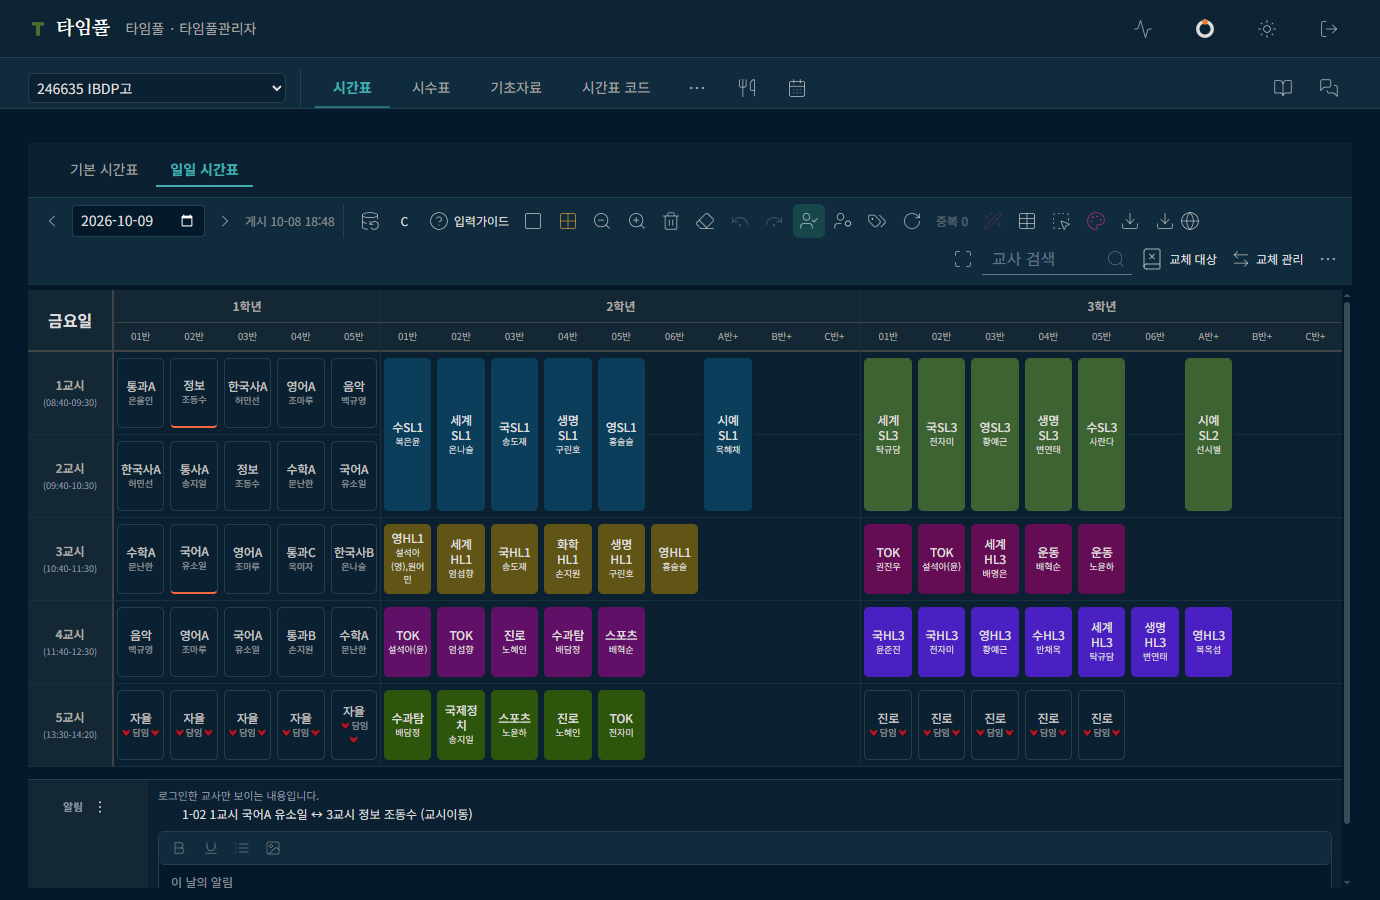Viewport: 1380px width, 900px height.
Task: Click the globe web publish icon
Action: [1190, 221]
